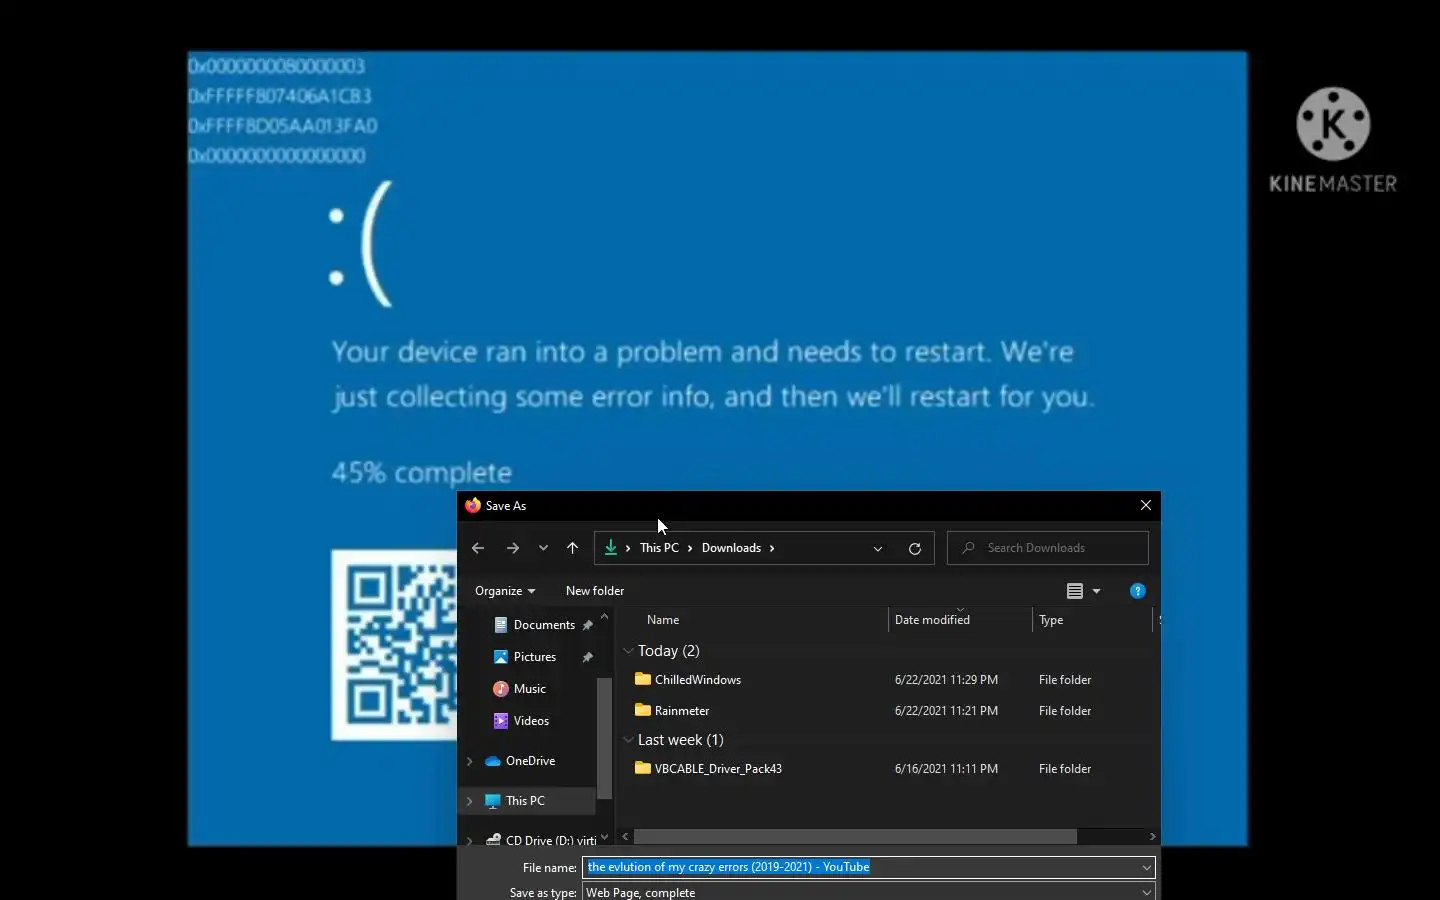Select the VBCABLE_Driver_Pack43 folder

(718, 769)
